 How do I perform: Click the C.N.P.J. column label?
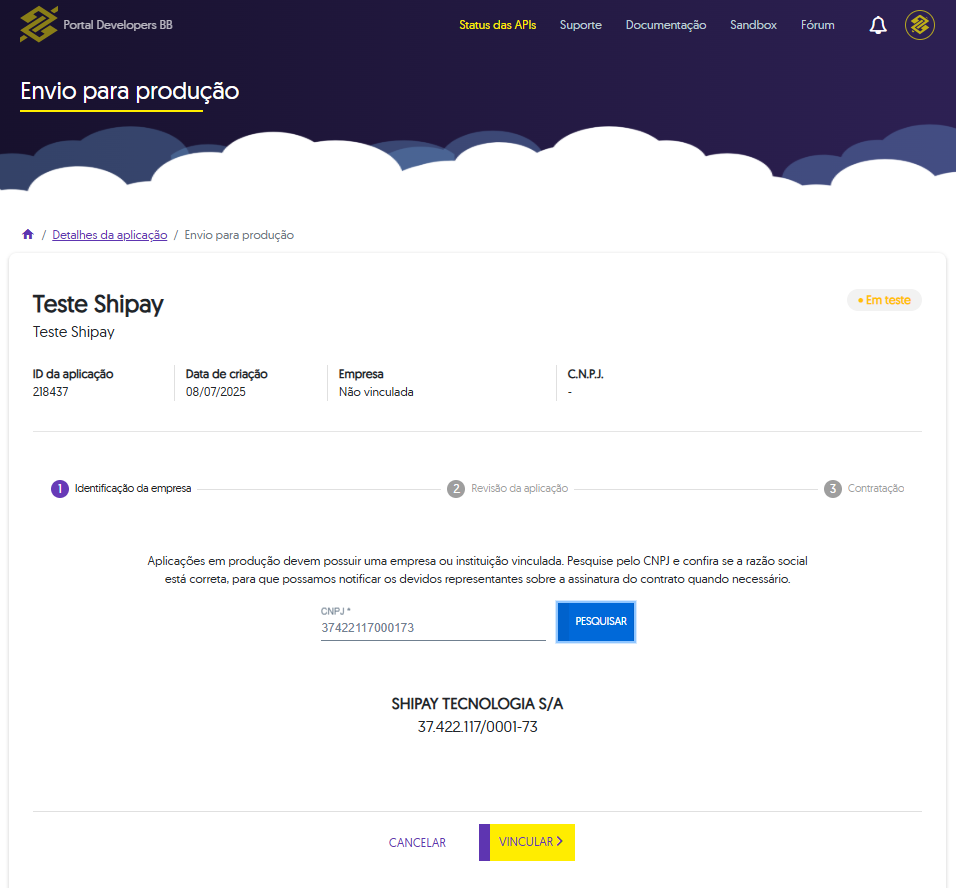click(585, 374)
